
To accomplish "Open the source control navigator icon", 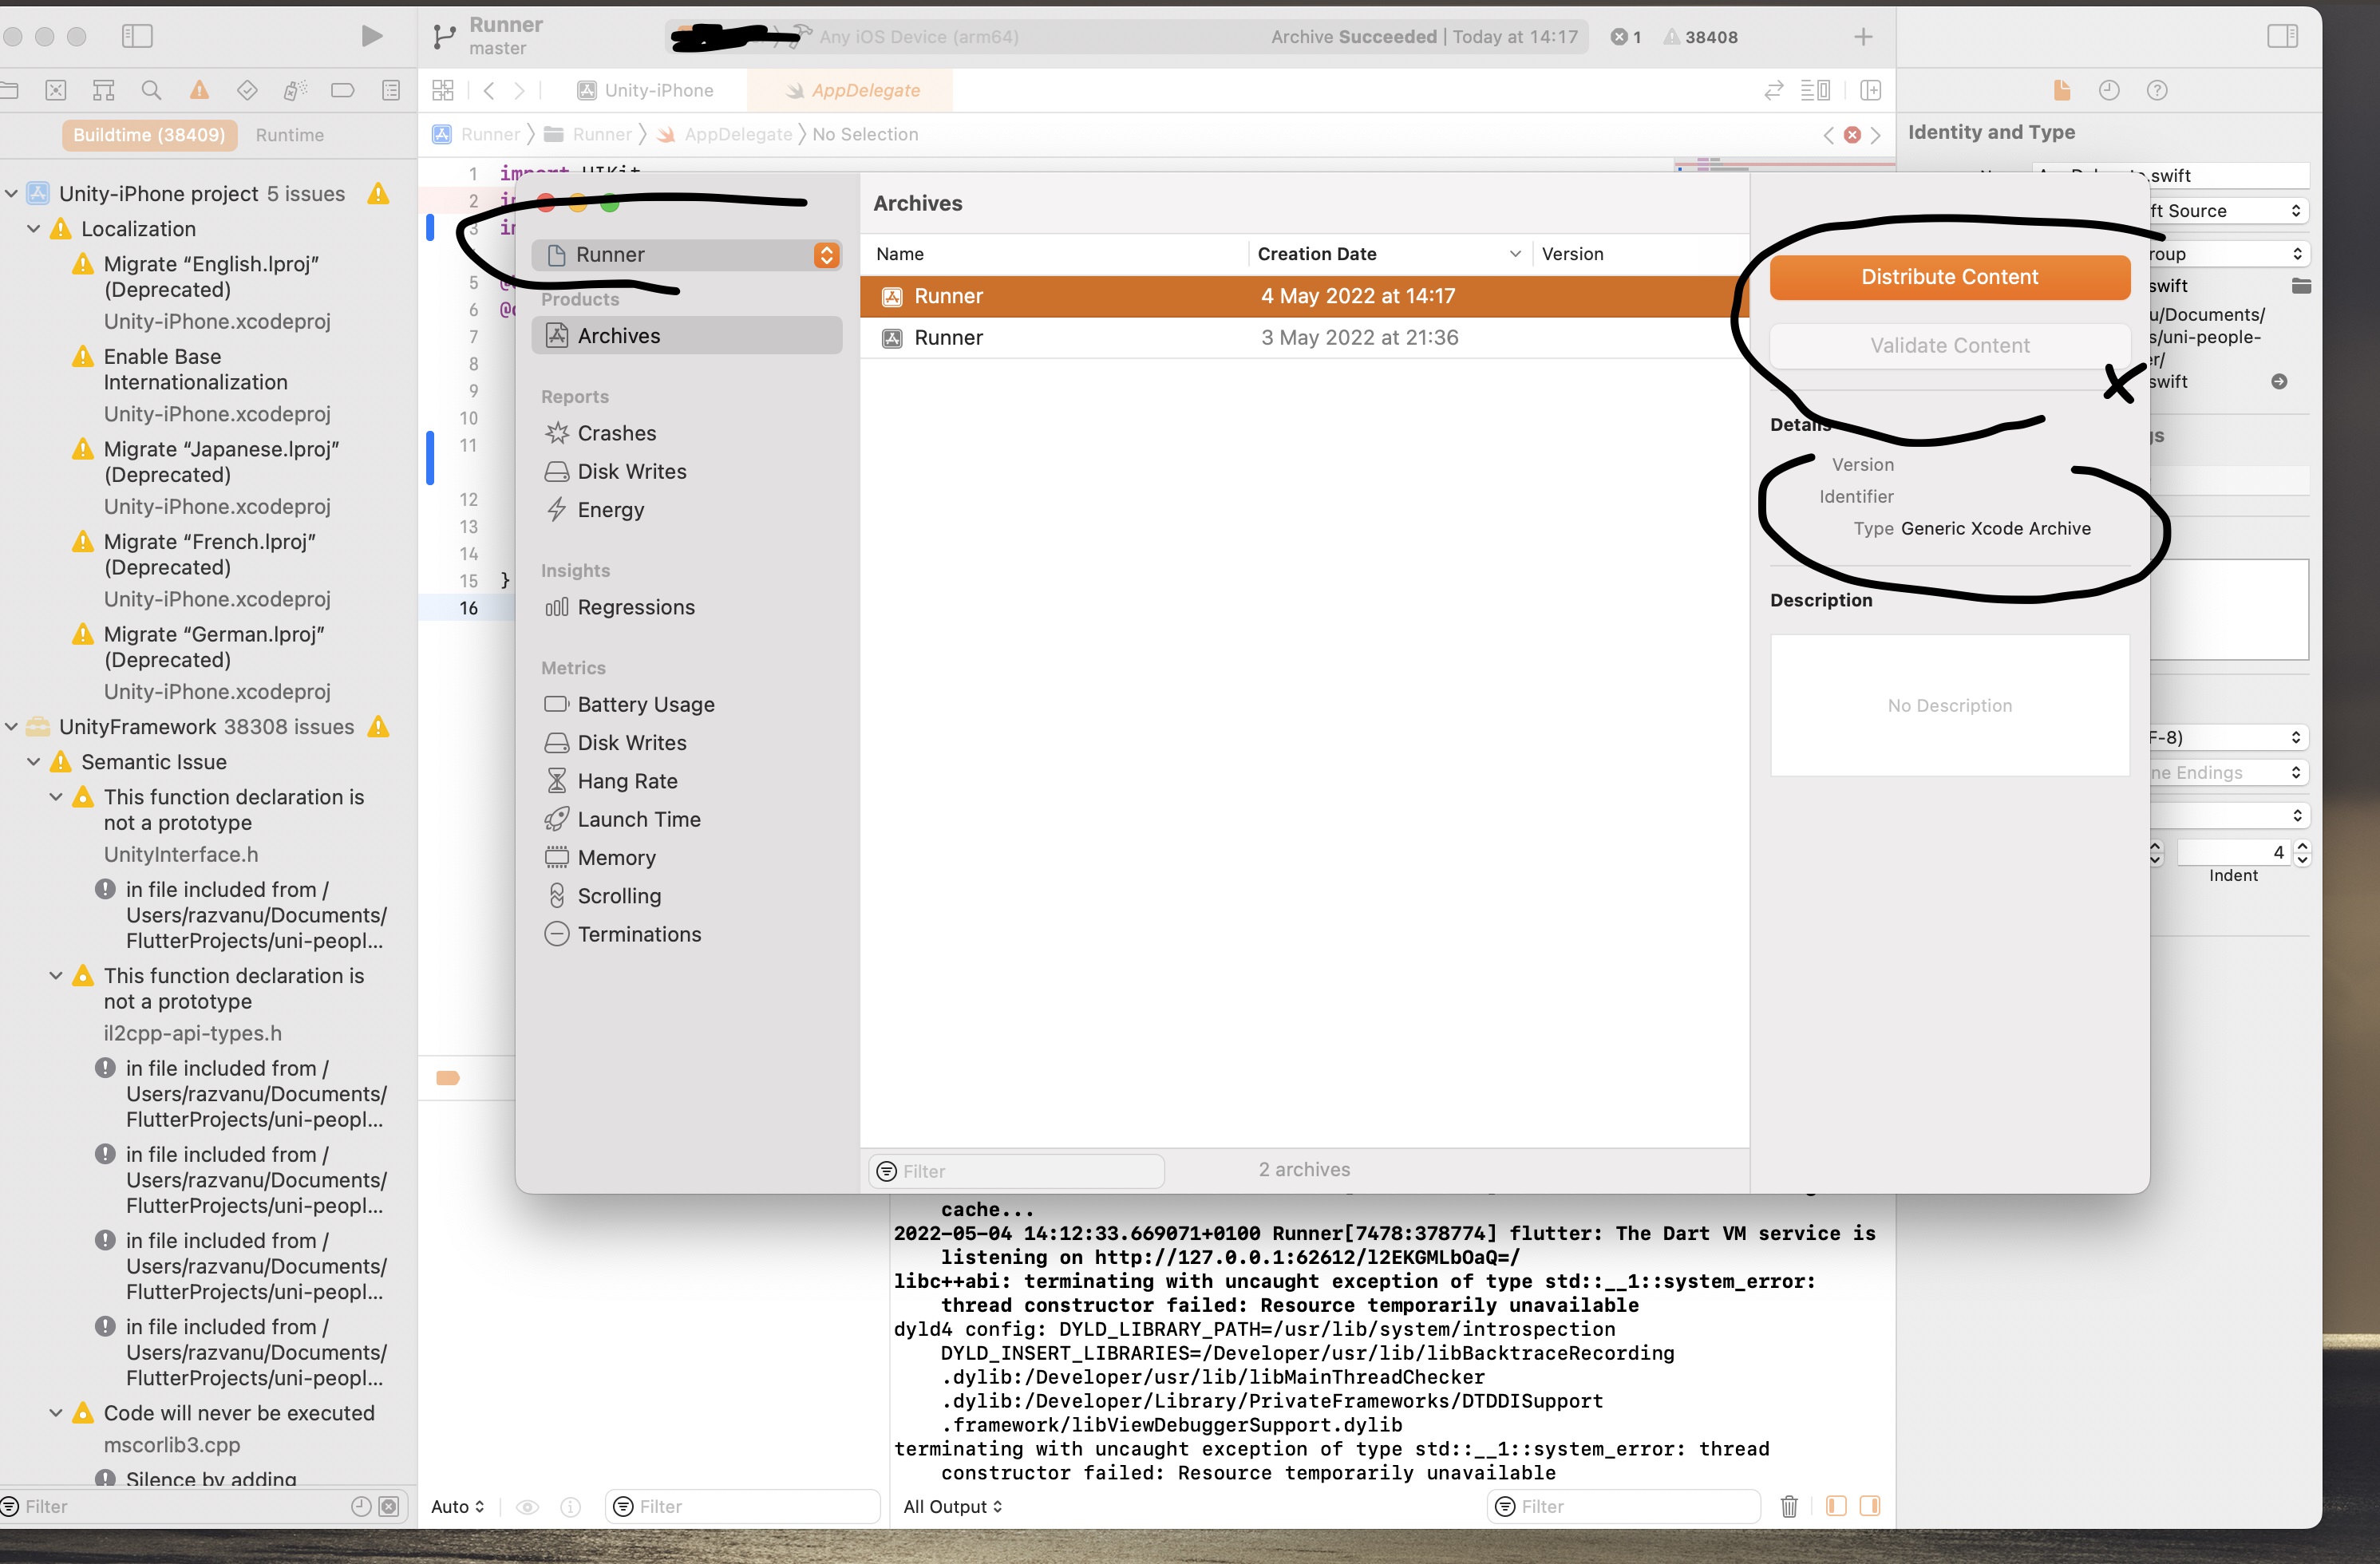I will point(56,90).
